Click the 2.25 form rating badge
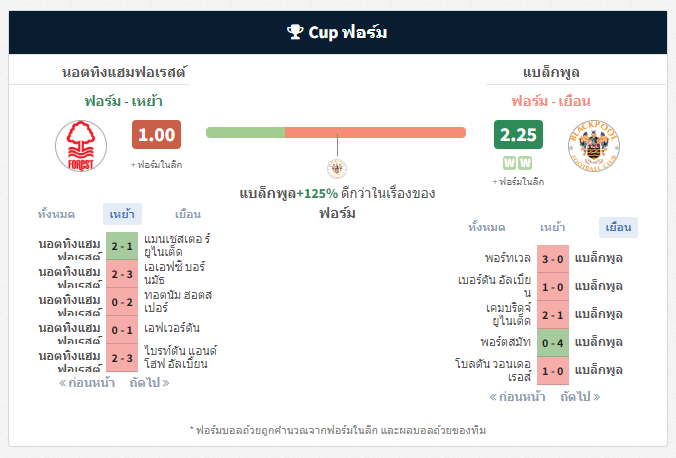The image size is (676, 458). click(x=518, y=135)
